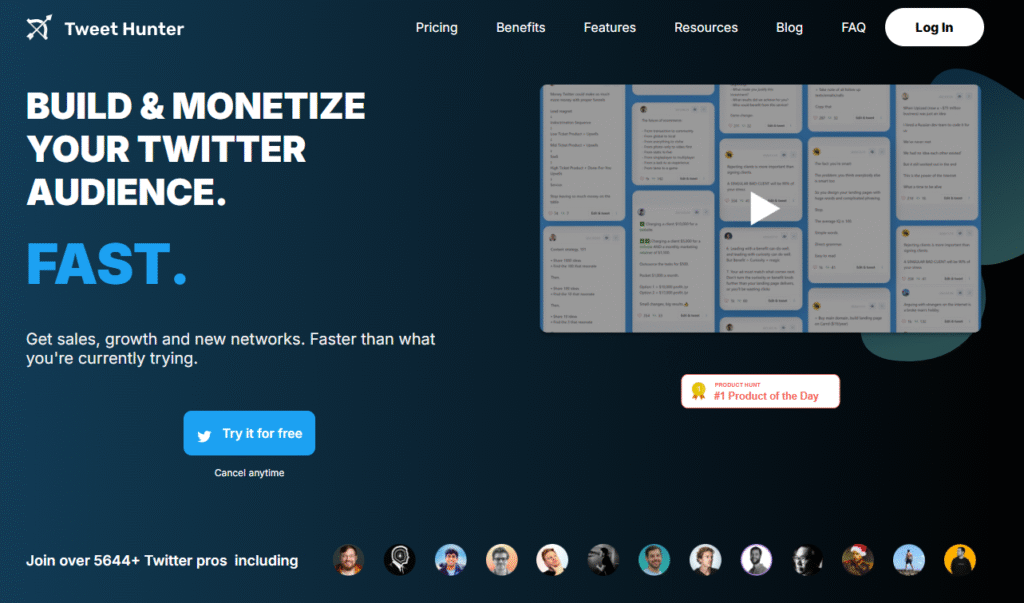1024x603 pixels.
Task: Go to the Benefits section
Action: (520, 27)
